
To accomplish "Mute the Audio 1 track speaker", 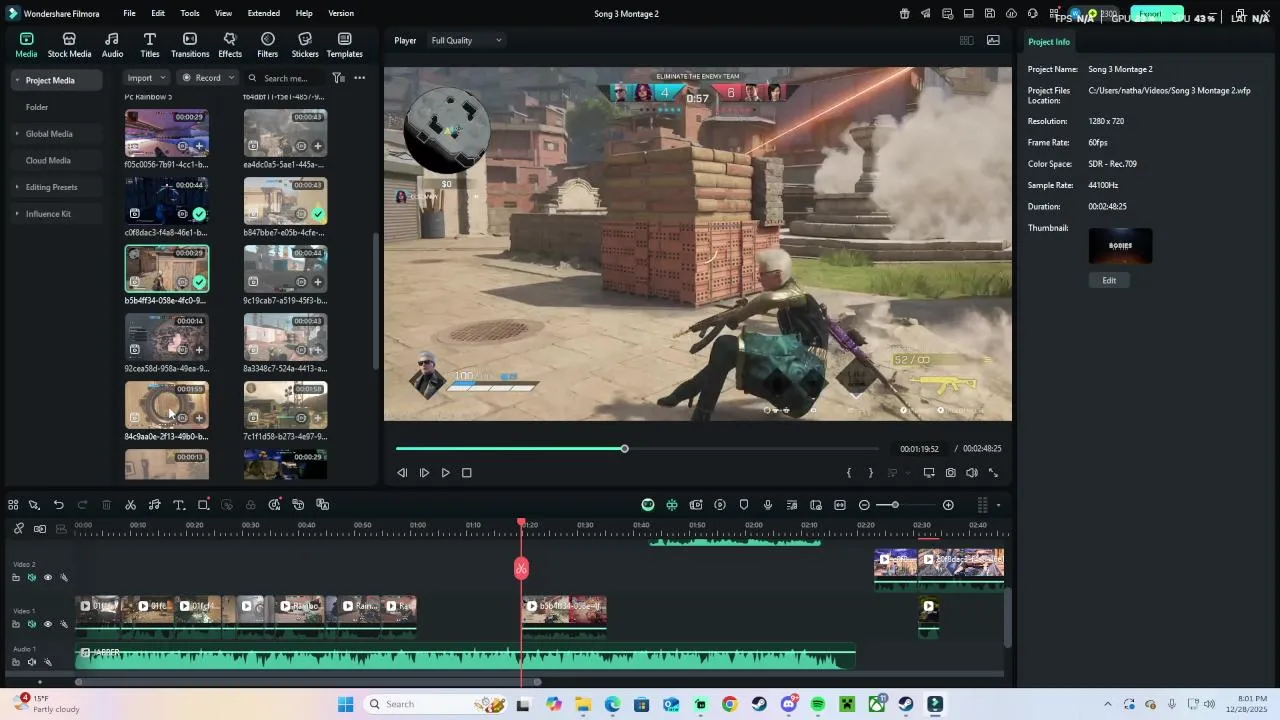I will coord(31,662).
